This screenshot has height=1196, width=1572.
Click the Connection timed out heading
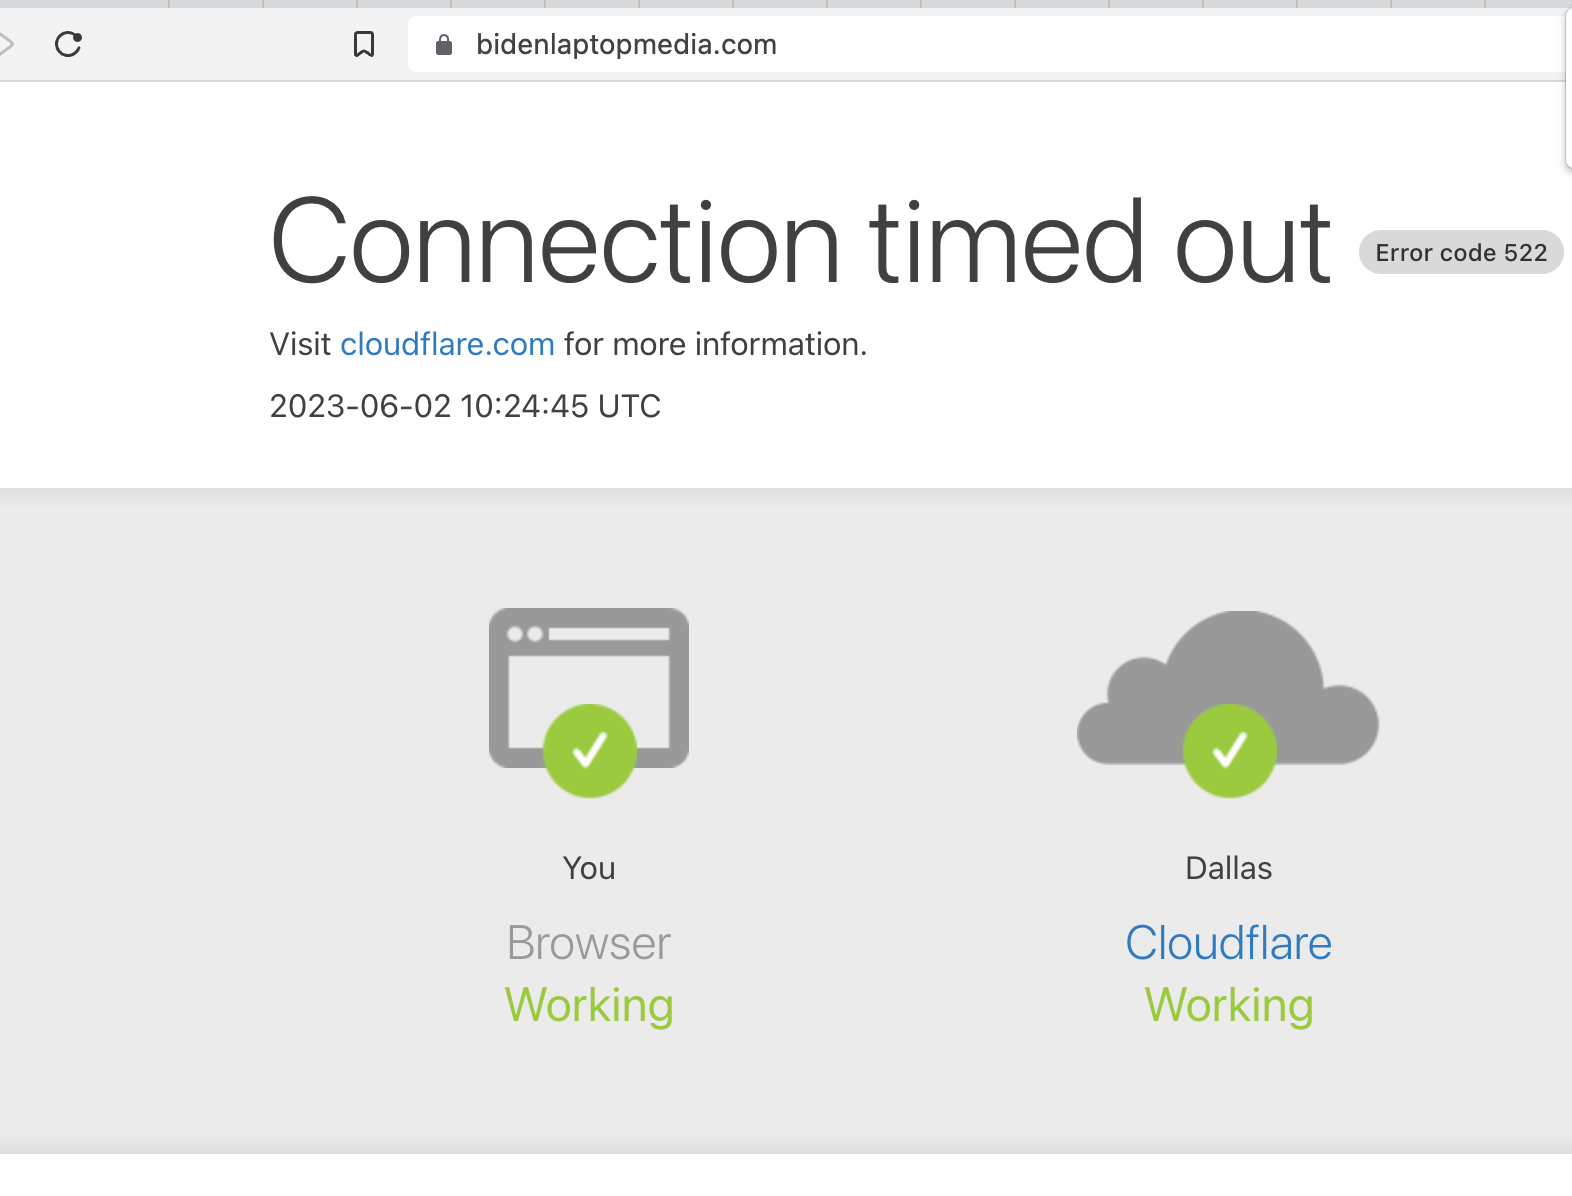[x=800, y=243]
